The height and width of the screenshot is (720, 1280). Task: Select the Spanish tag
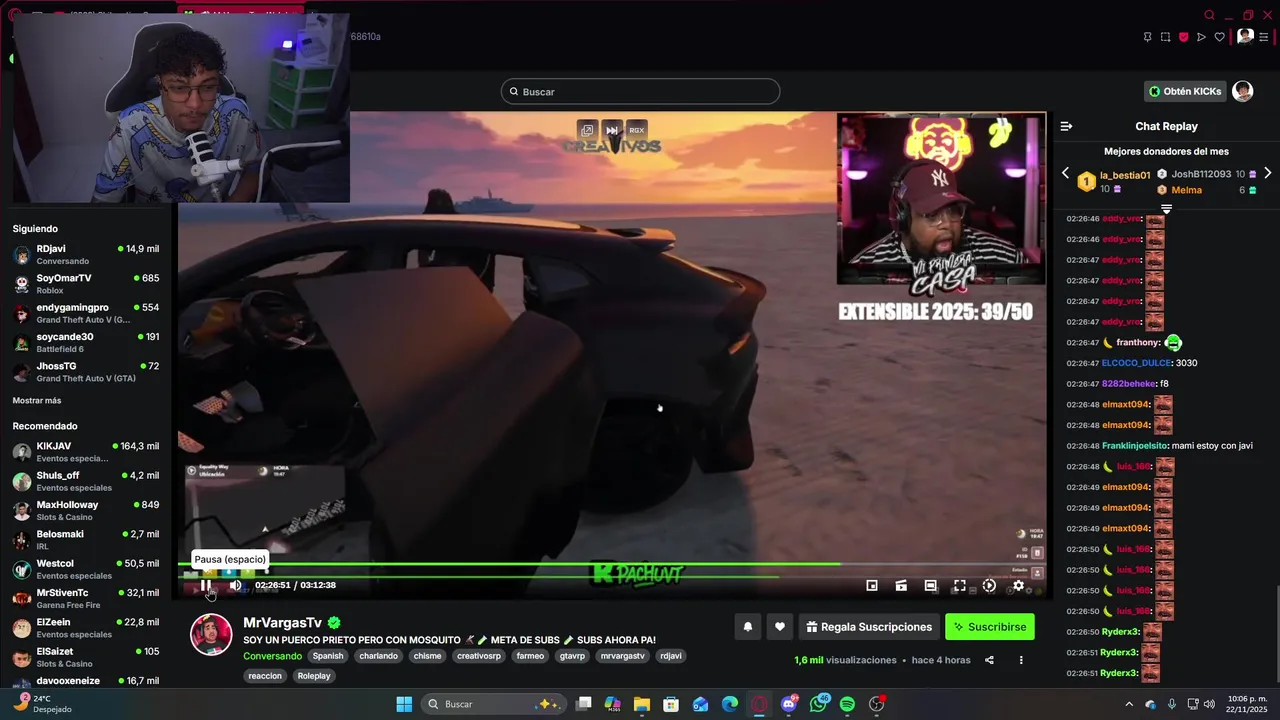click(327, 656)
